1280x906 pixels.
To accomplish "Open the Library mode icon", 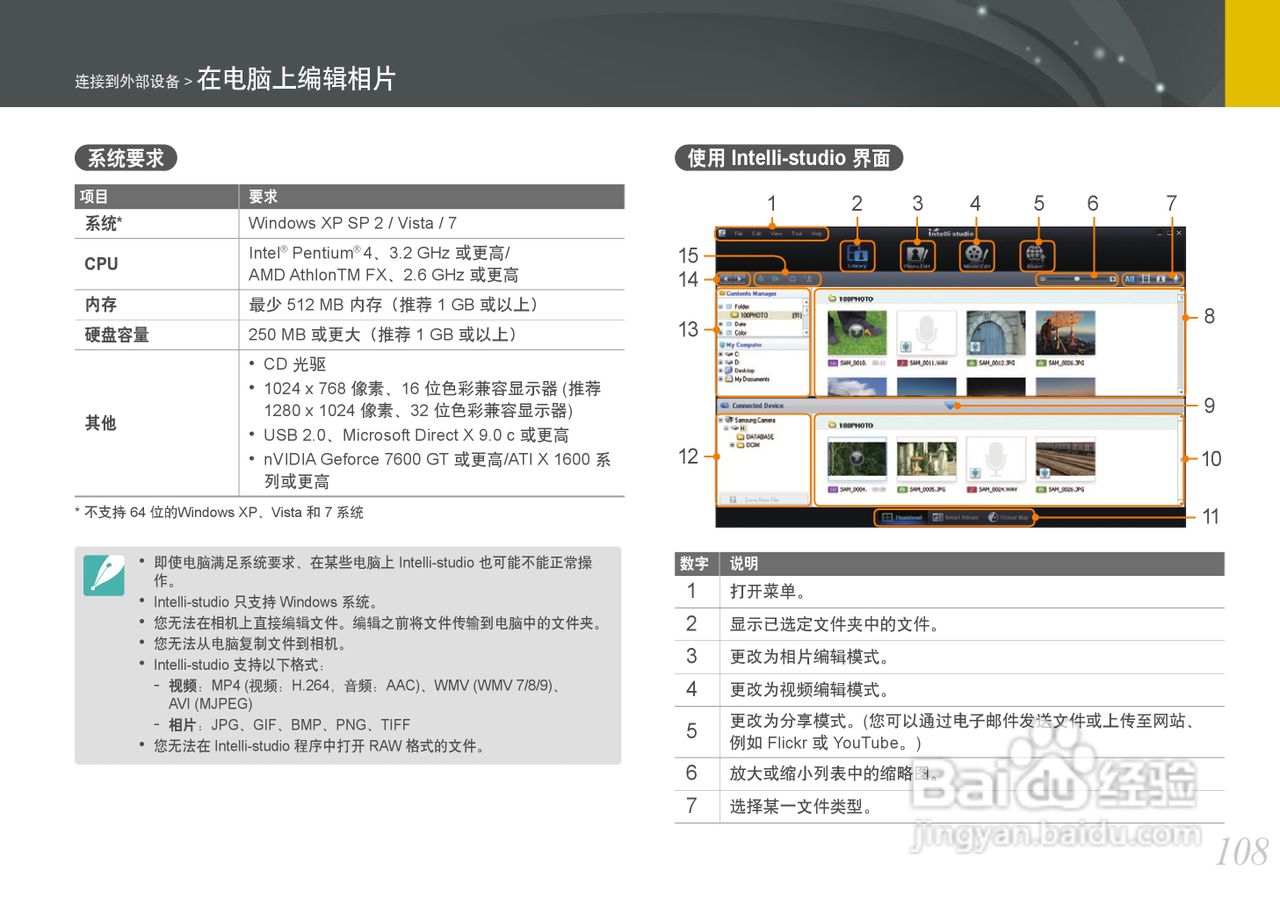I will click(x=857, y=256).
